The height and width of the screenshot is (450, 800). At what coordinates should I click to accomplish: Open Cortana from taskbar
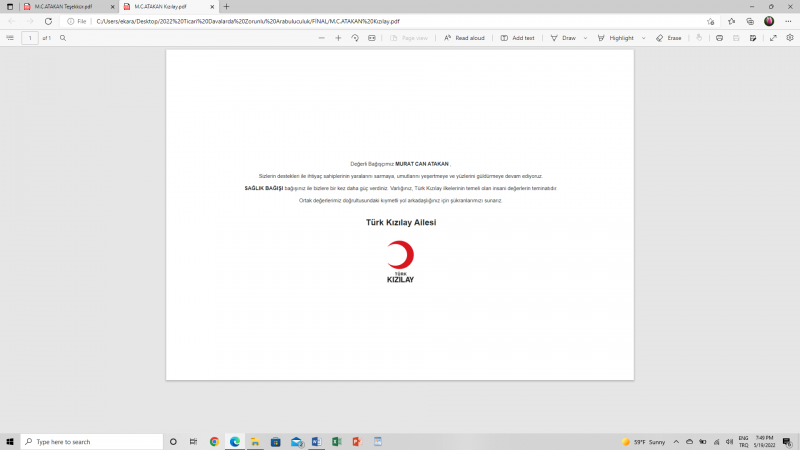[x=173, y=442]
